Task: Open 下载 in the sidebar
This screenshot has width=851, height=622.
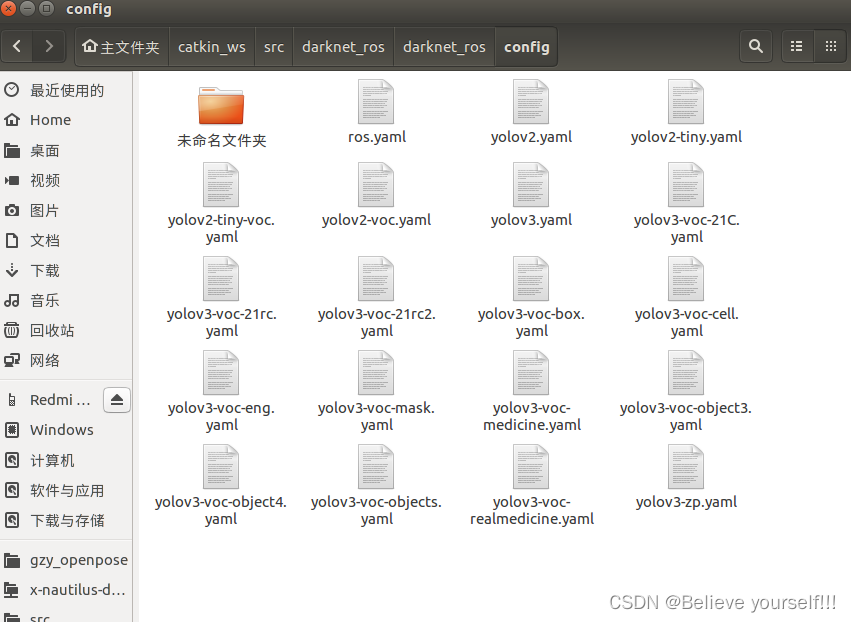Action: click(66, 270)
